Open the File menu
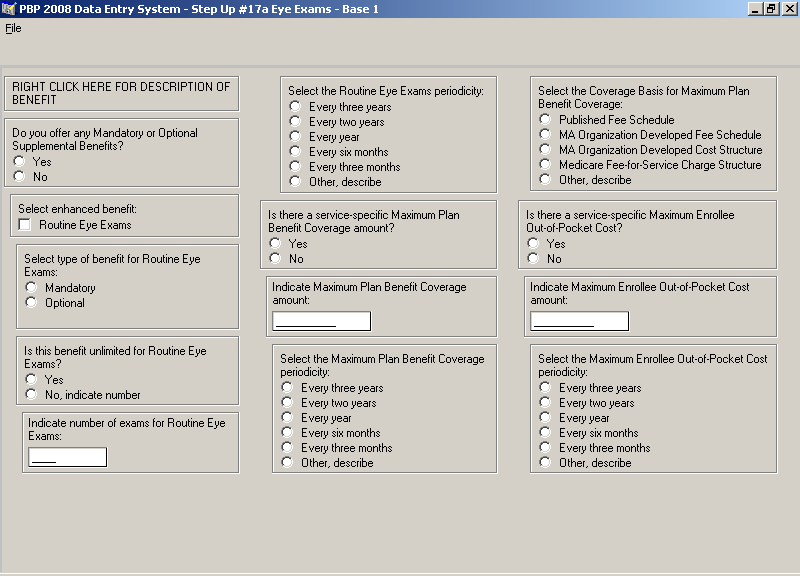This screenshot has width=800, height=576. 13,28
